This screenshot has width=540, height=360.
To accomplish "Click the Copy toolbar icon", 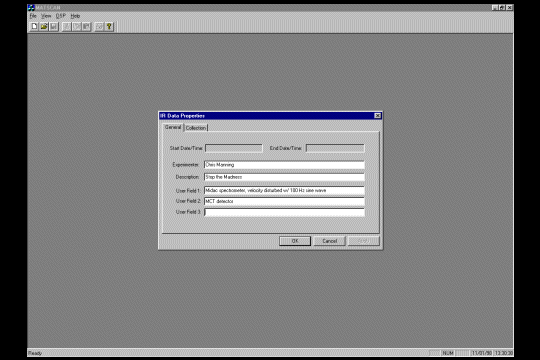I will (x=76, y=27).
